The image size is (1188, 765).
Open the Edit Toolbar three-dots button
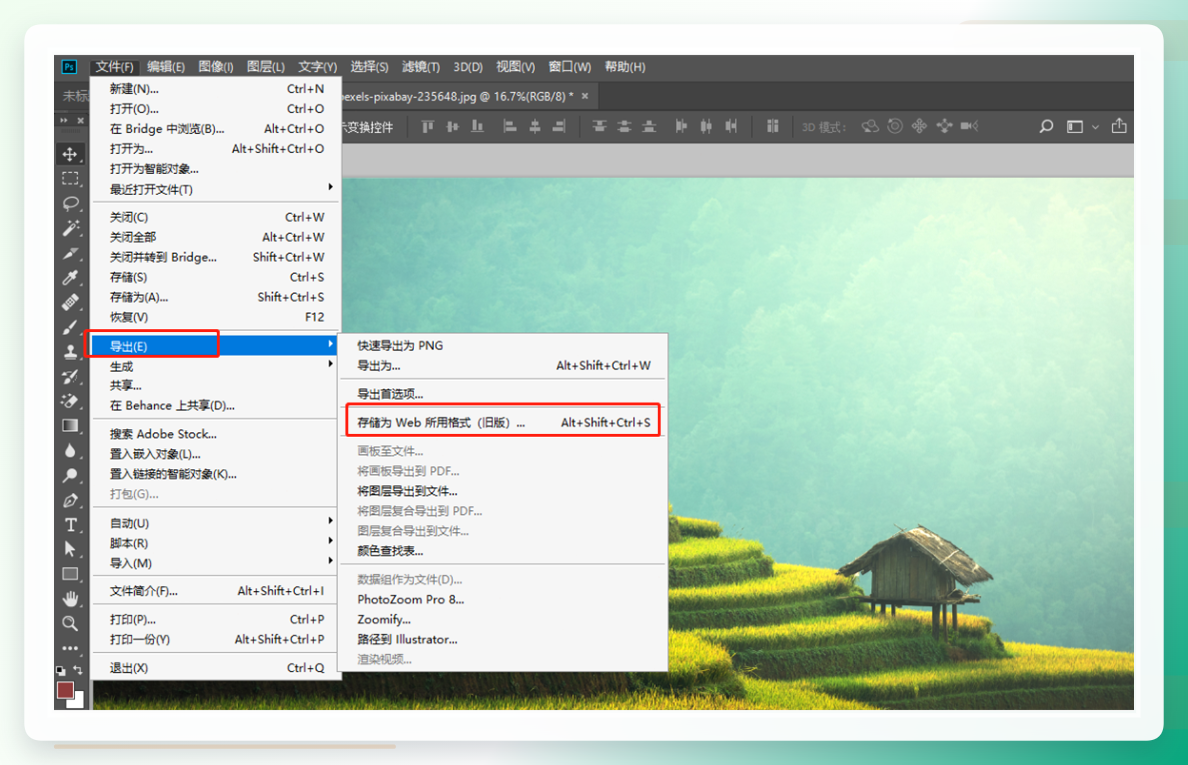[x=70, y=648]
